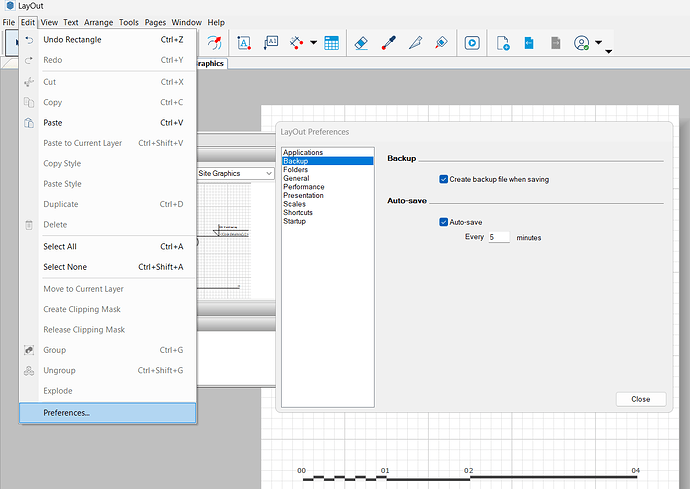
Task: Uncheck Create backup file when saving
Action: click(444, 179)
